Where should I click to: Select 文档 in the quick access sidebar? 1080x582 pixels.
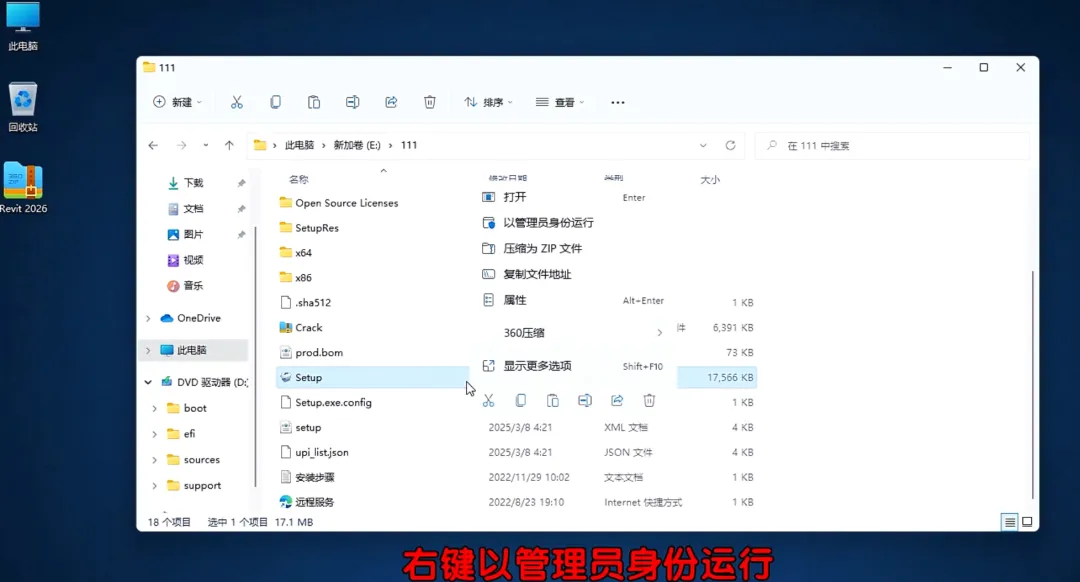(194, 209)
